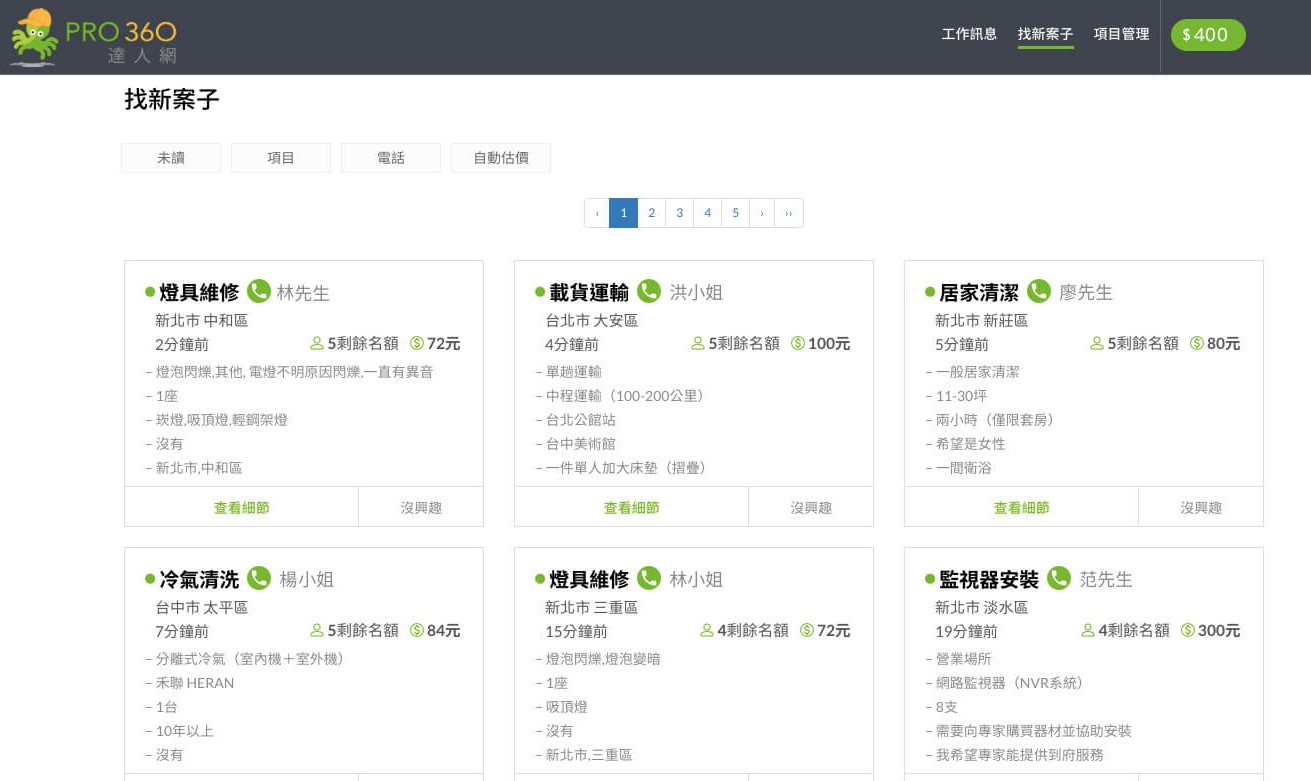Click green status dot beside 監視器安裝
This screenshot has height=781, width=1311.
(930, 579)
